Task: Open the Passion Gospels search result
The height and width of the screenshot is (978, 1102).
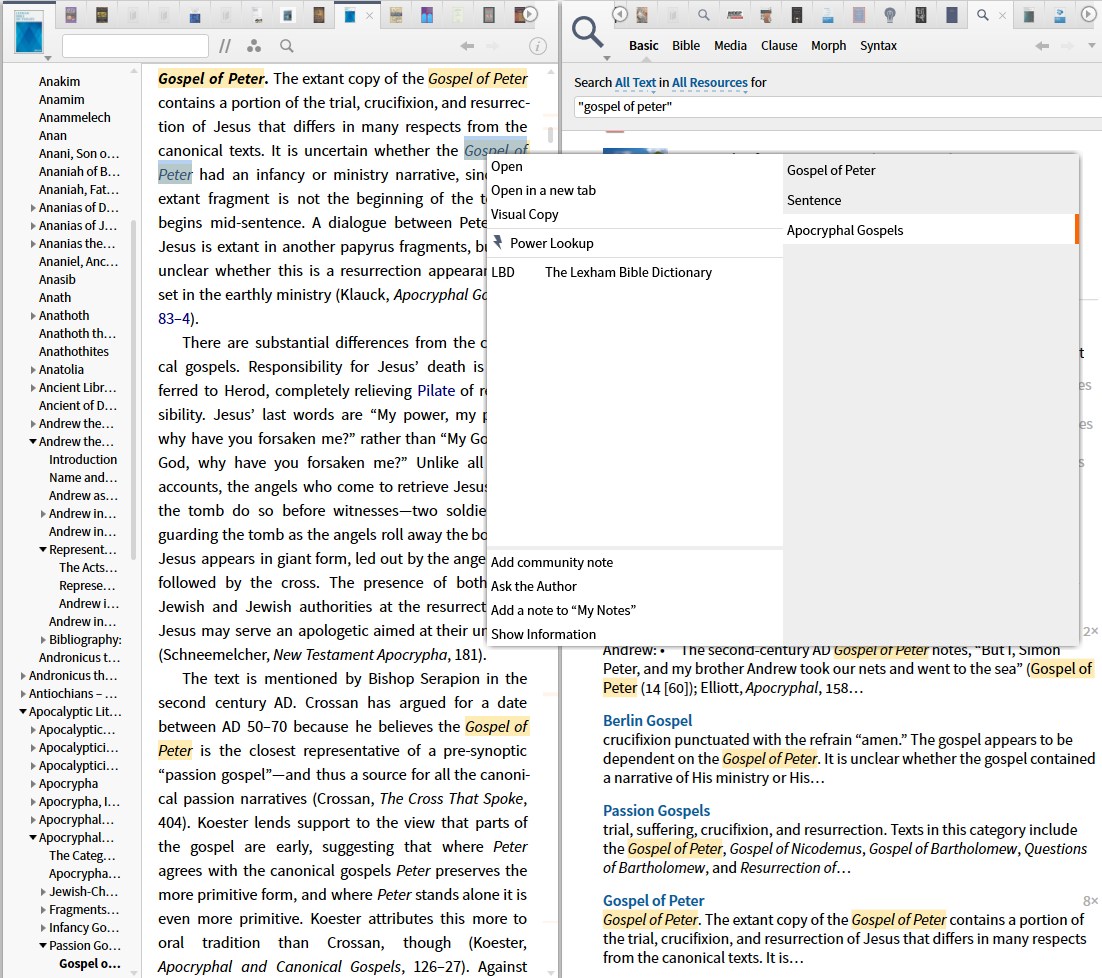Action: coord(656,811)
